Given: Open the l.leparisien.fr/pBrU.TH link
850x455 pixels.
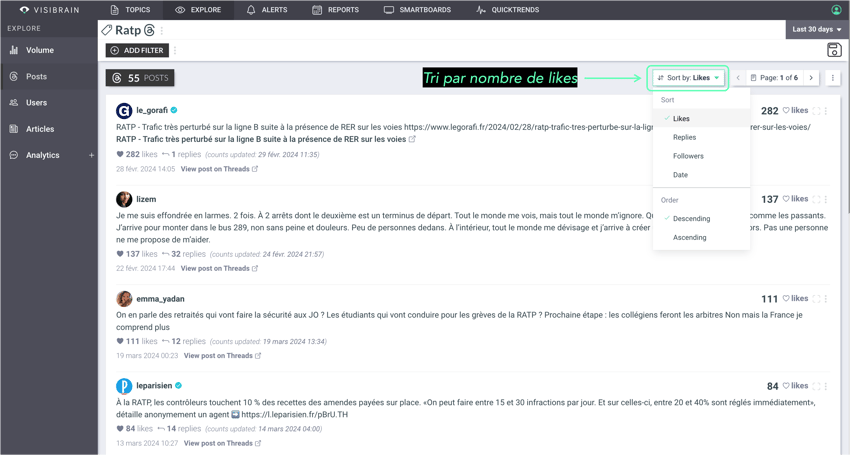Looking at the screenshot, I should 294,414.
